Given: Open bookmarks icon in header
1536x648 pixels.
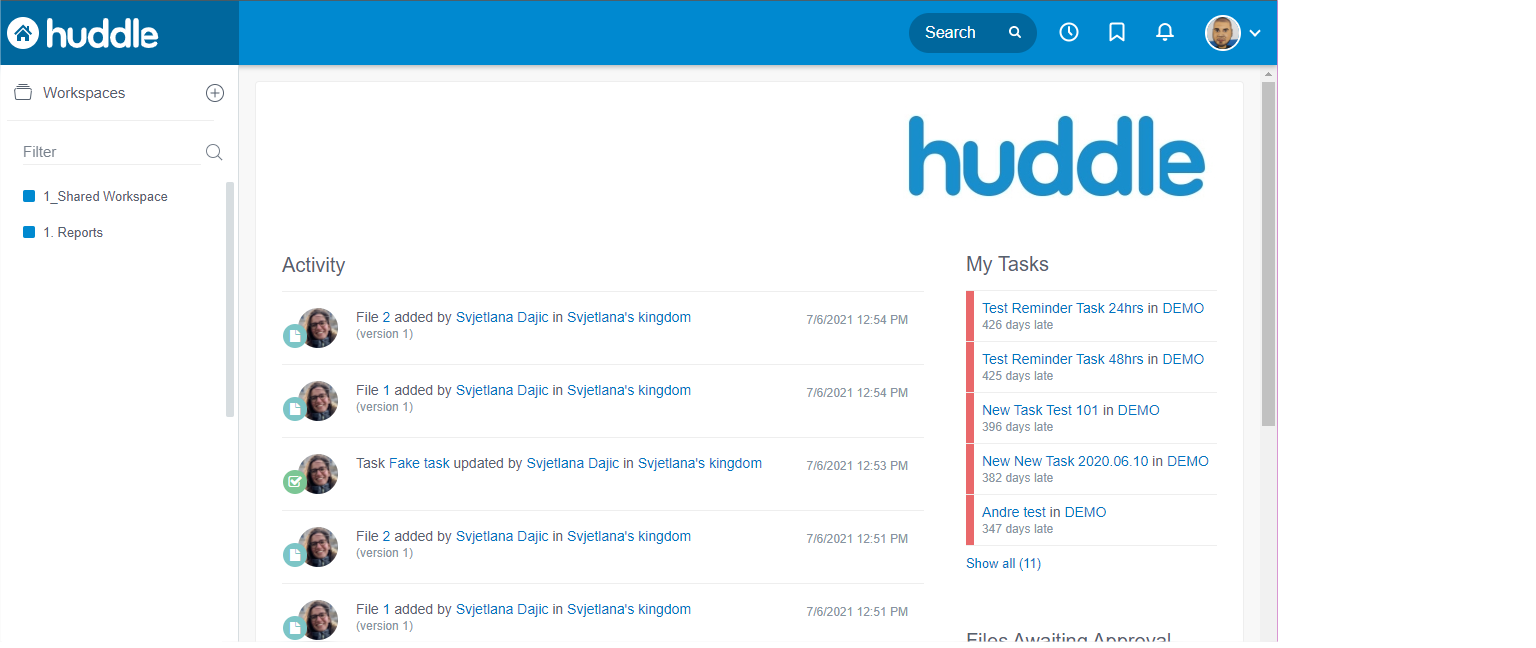Looking at the screenshot, I should click(x=1117, y=33).
